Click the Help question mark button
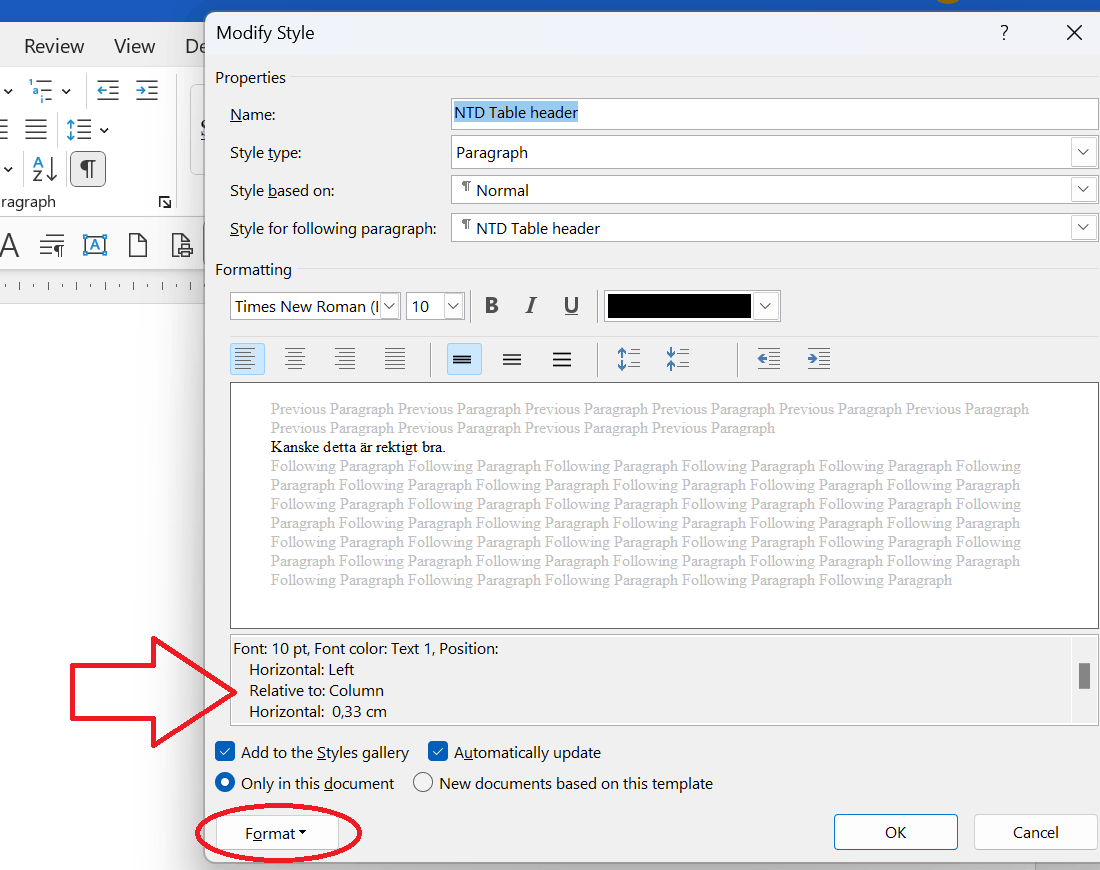 pyautogui.click(x=1004, y=32)
